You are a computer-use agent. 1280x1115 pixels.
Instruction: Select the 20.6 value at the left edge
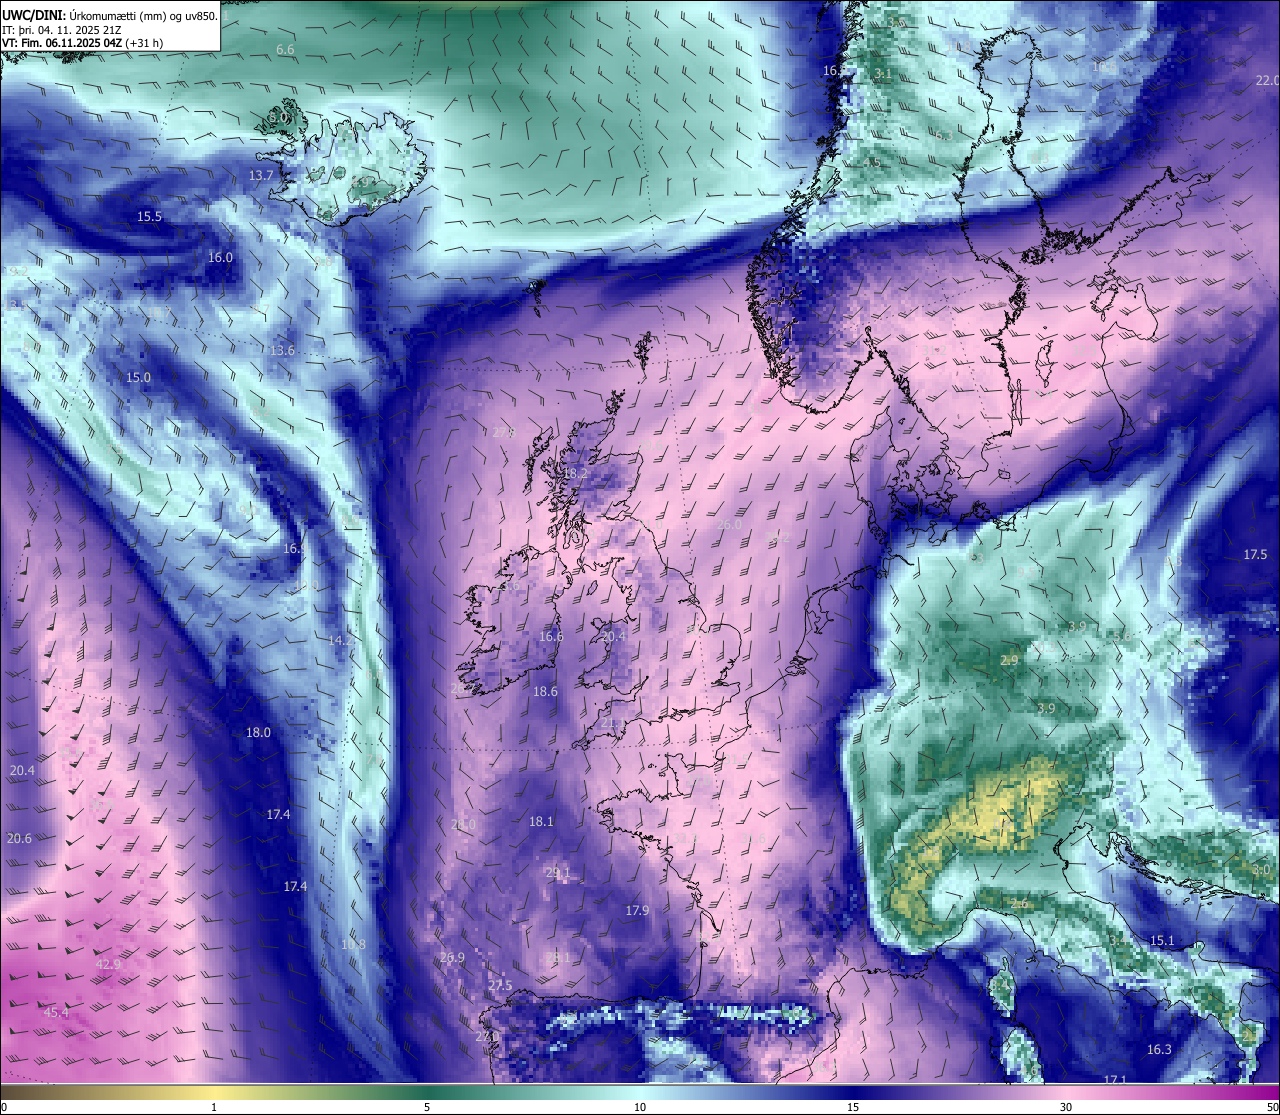19,838
